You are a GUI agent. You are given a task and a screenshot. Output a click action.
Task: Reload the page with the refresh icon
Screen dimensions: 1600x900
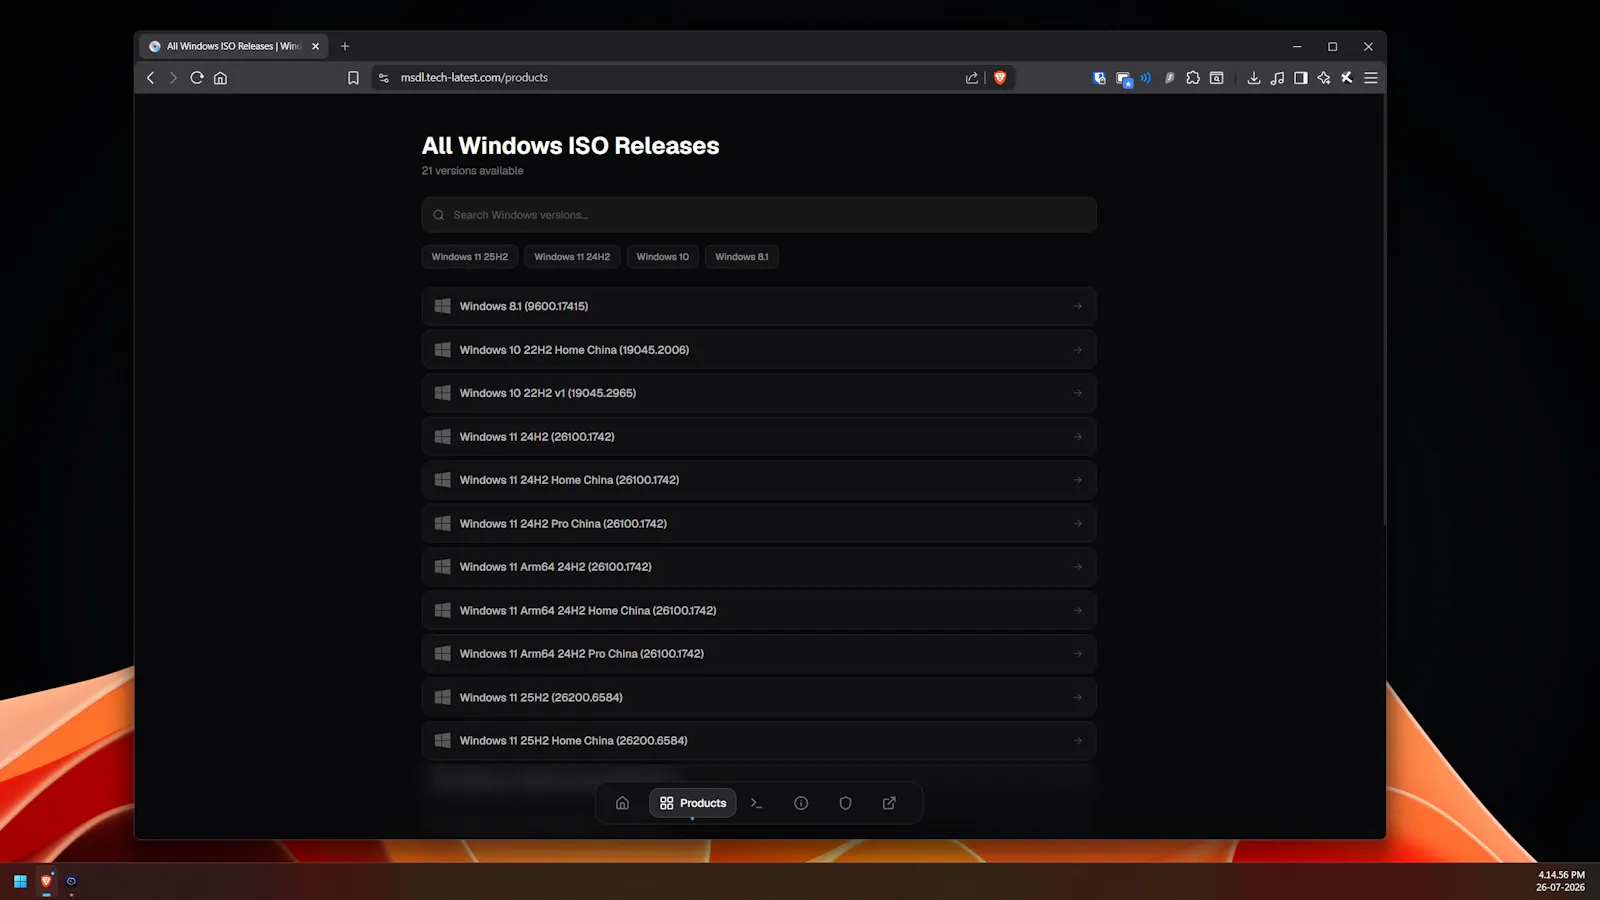pos(197,77)
